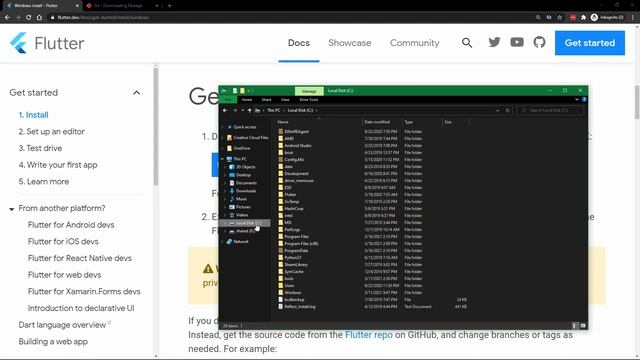Image resolution: width=640 pixels, height=360 pixels.
Task: Bookmark this page with the star icon
Action: pyautogui.click(x=560, y=17)
